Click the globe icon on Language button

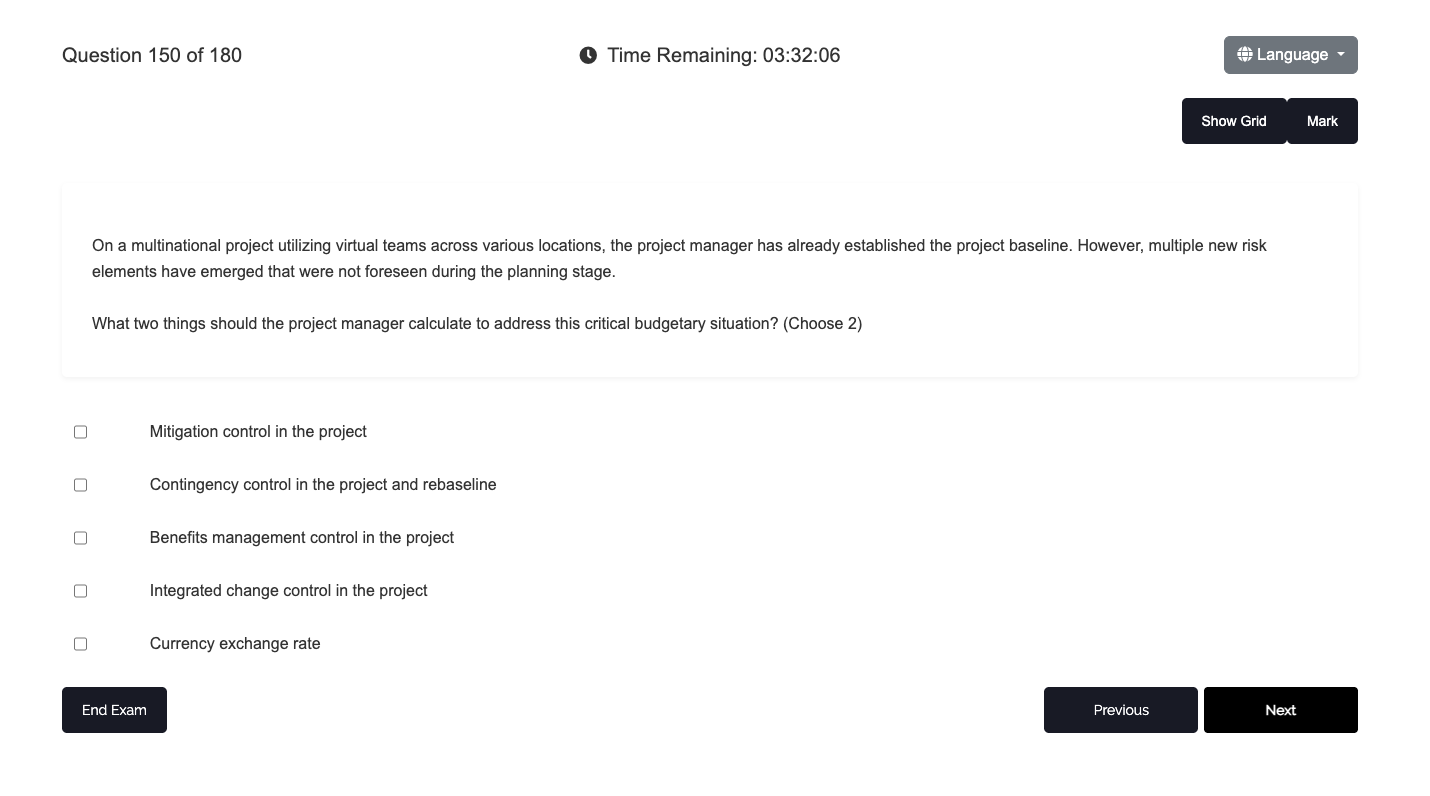1244,54
